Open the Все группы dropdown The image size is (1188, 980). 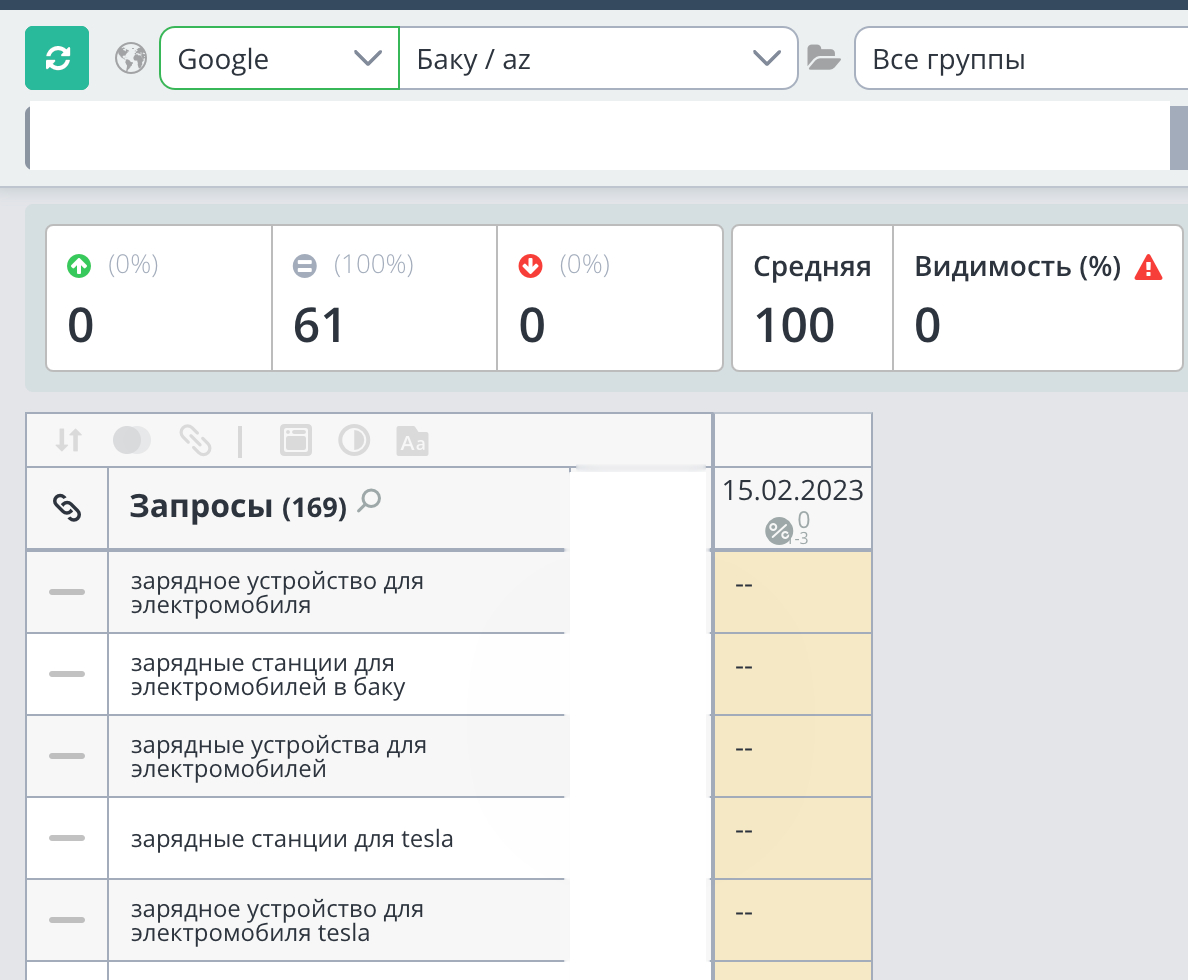(x=1020, y=59)
